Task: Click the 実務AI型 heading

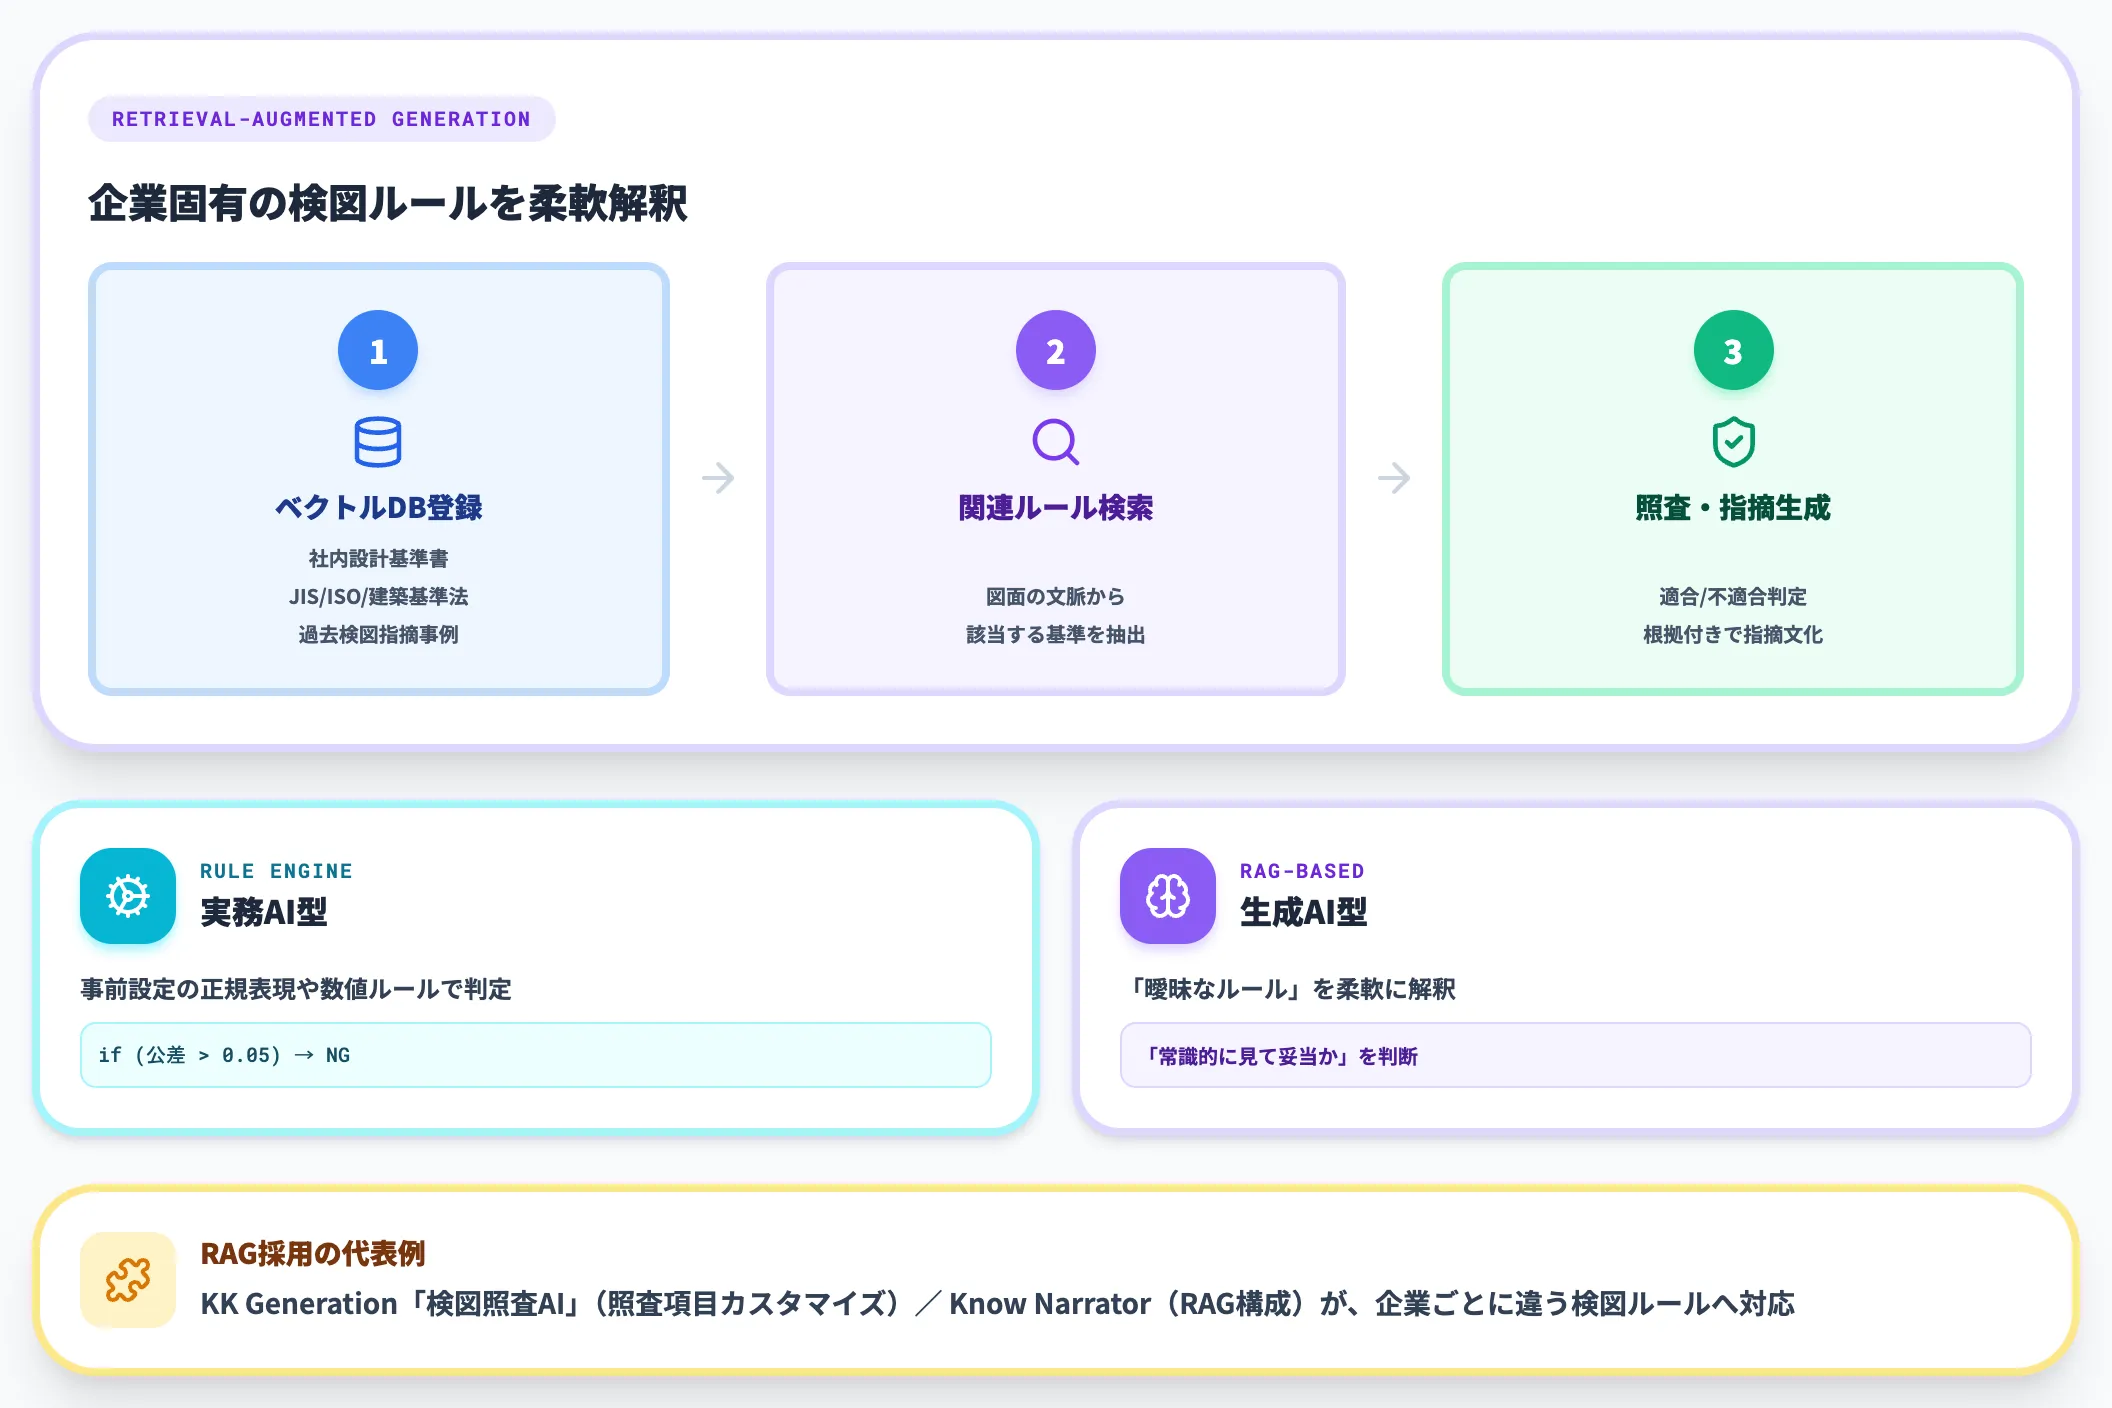Action: [264, 912]
